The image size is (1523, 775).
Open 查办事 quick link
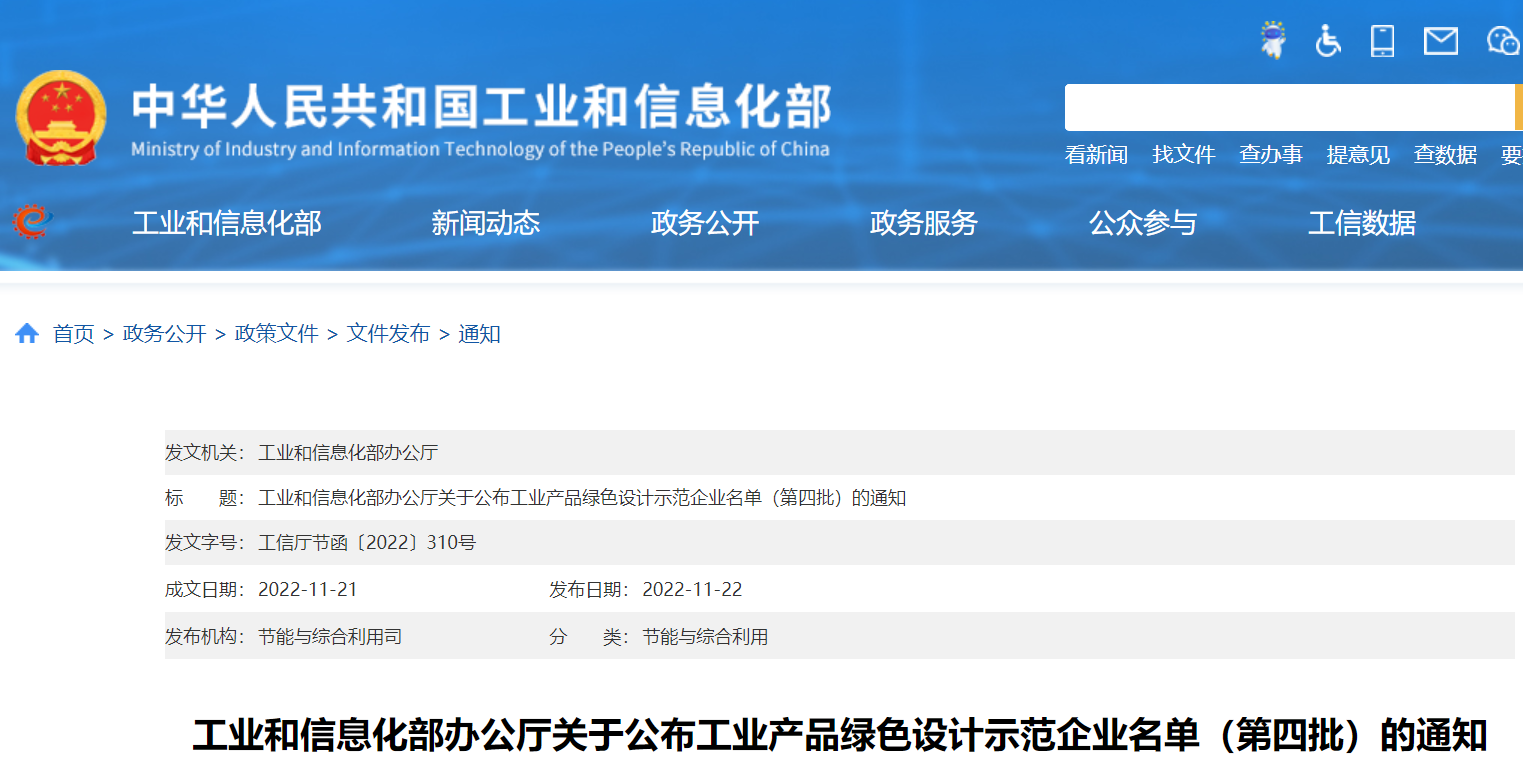pyautogui.click(x=1271, y=155)
